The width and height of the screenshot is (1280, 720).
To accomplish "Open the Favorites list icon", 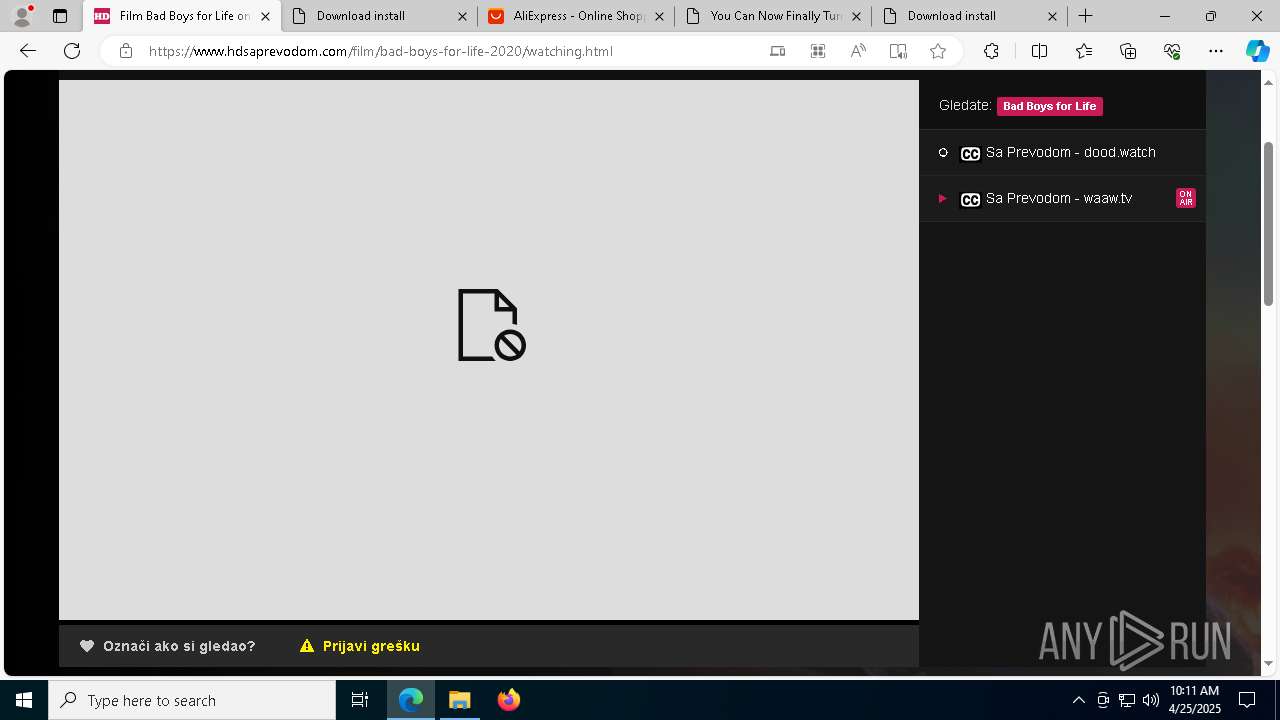I will (1084, 51).
